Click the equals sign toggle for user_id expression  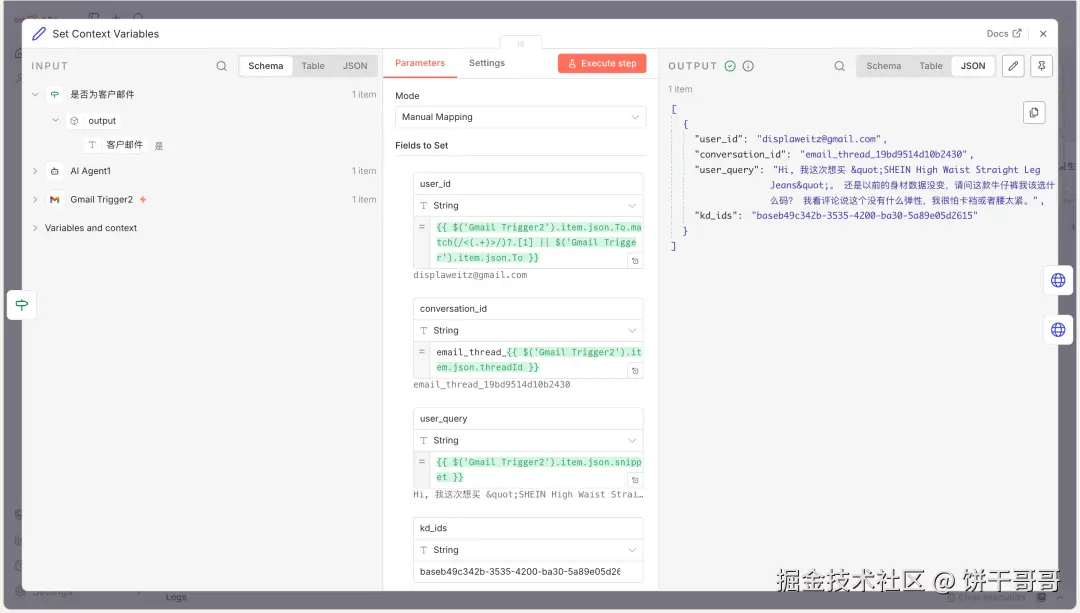pyautogui.click(x=422, y=227)
